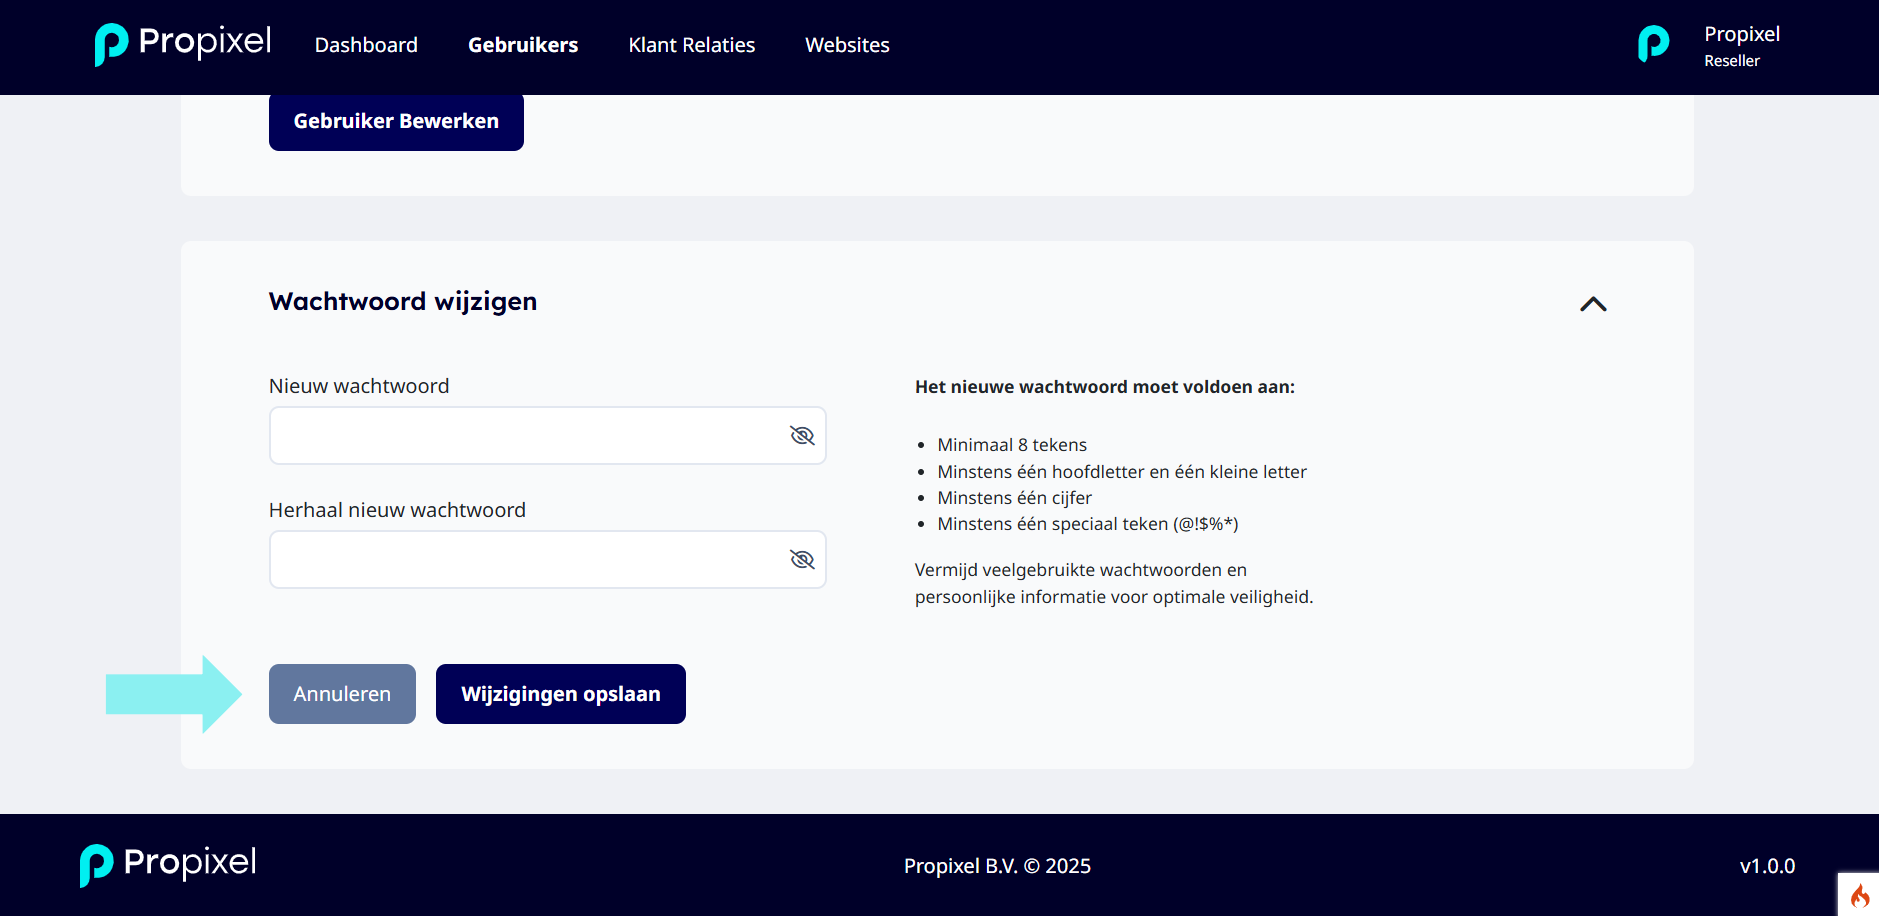Toggle visibility of Herhaal nieuw wachtwoord
This screenshot has height=916, width=1879.
point(802,559)
